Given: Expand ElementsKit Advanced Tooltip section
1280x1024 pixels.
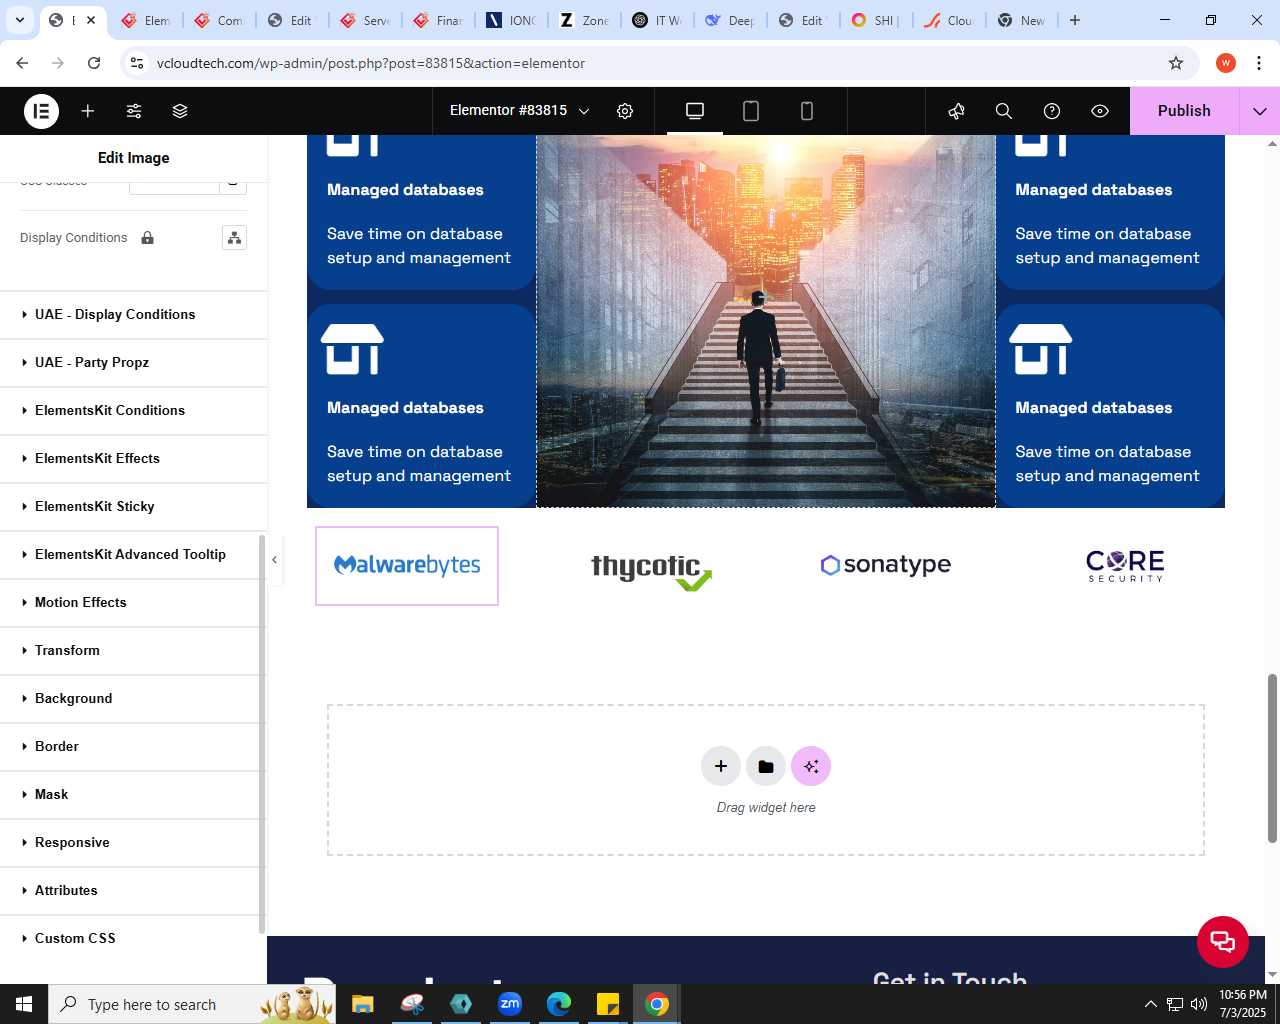Looking at the screenshot, I should (134, 554).
